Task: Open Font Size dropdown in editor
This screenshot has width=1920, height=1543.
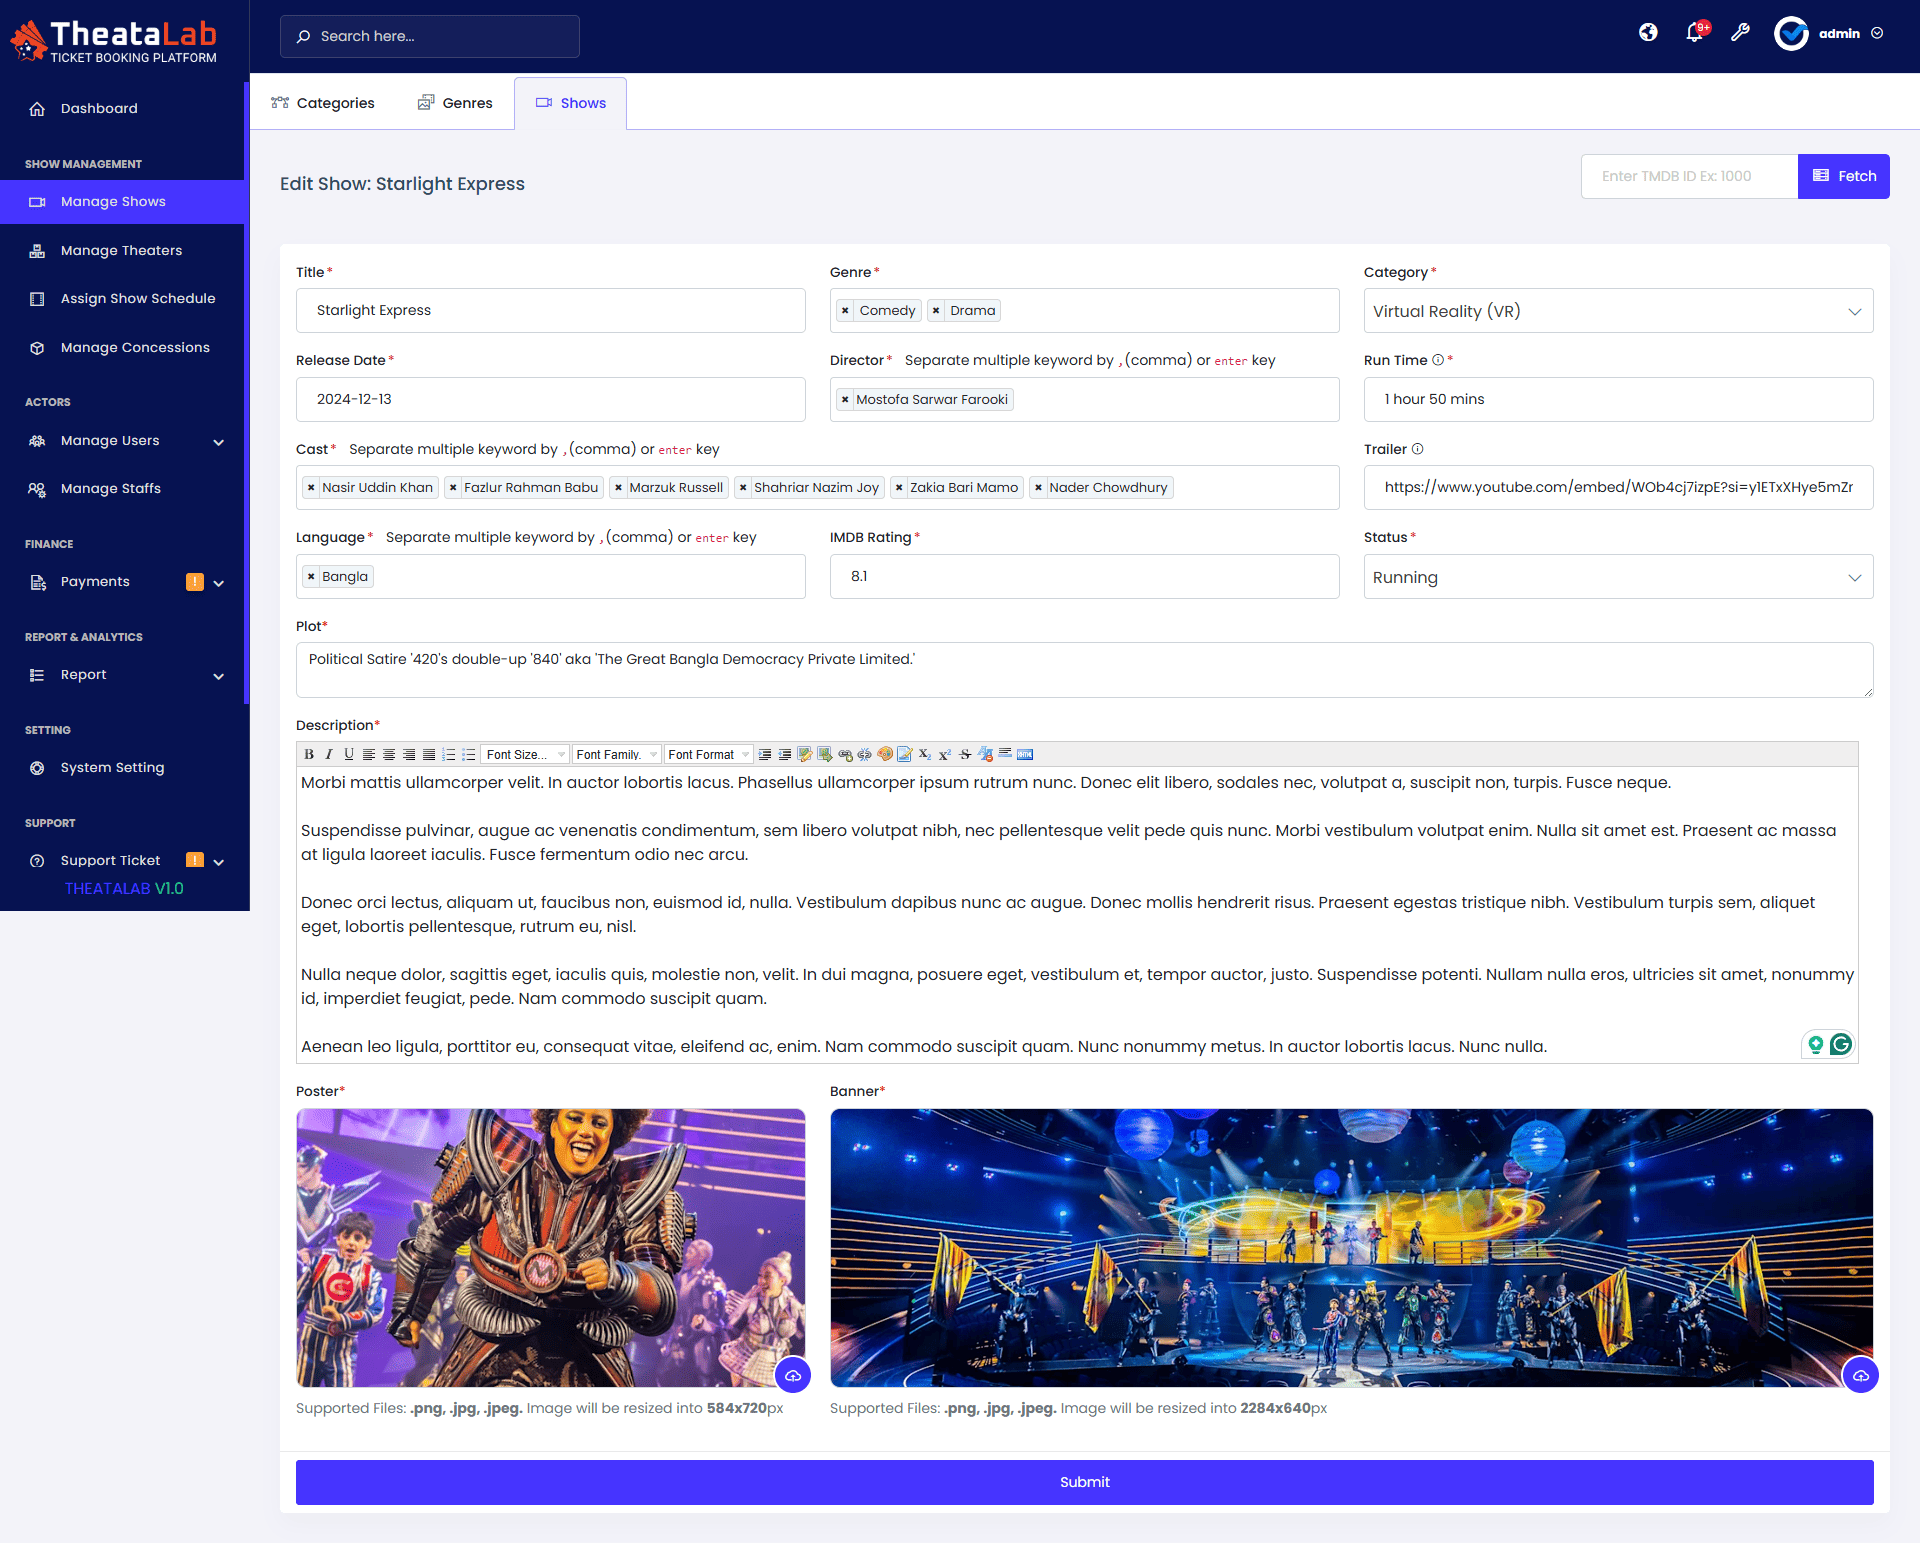Action: (525, 754)
